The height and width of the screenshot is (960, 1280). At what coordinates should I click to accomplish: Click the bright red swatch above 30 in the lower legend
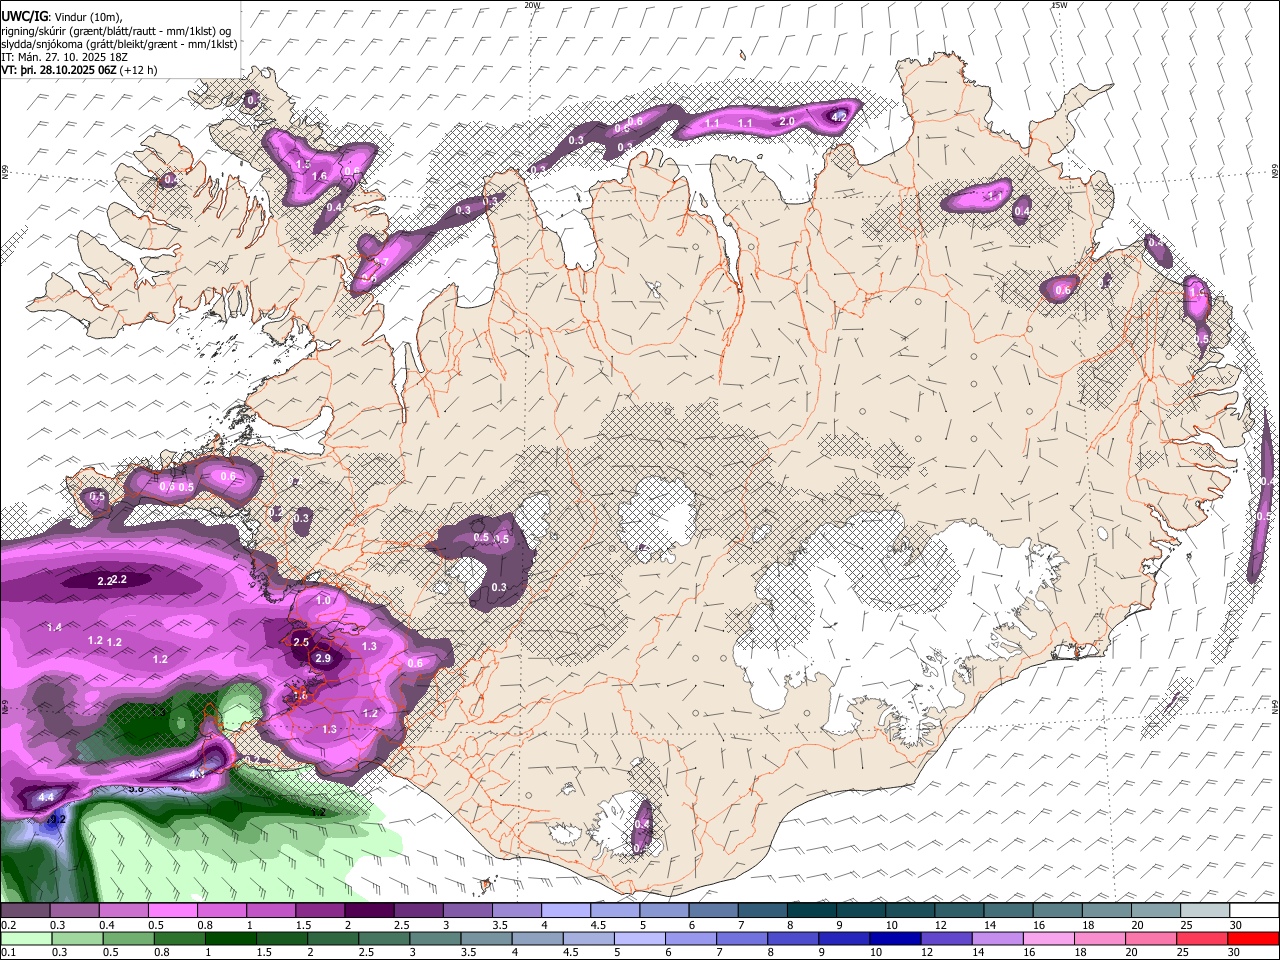coord(1255,938)
